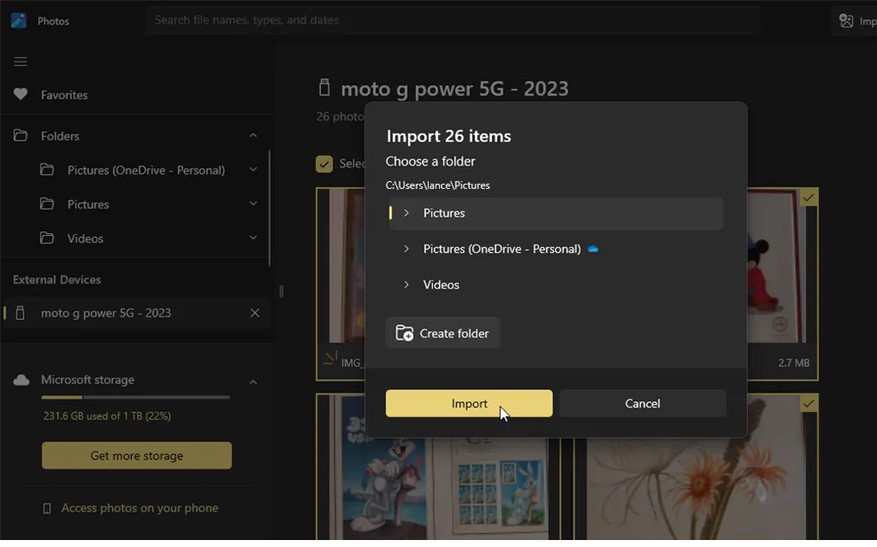
Task: Click the 2.7 MB file size label
Action: click(793, 362)
